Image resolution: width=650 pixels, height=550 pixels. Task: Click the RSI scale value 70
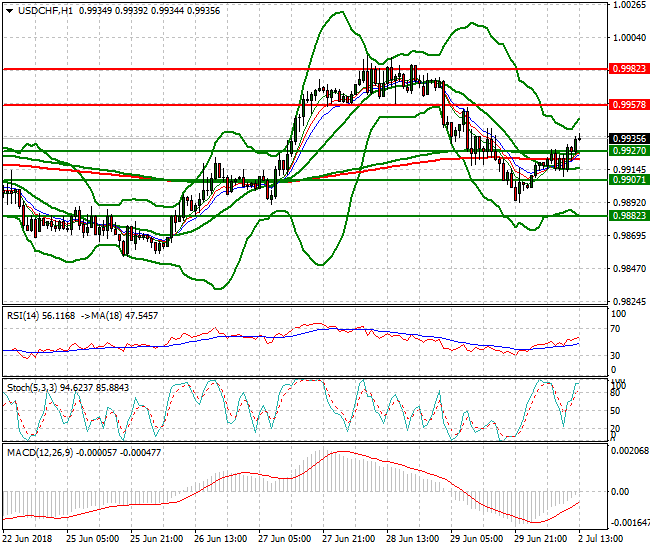coord(616,329)
